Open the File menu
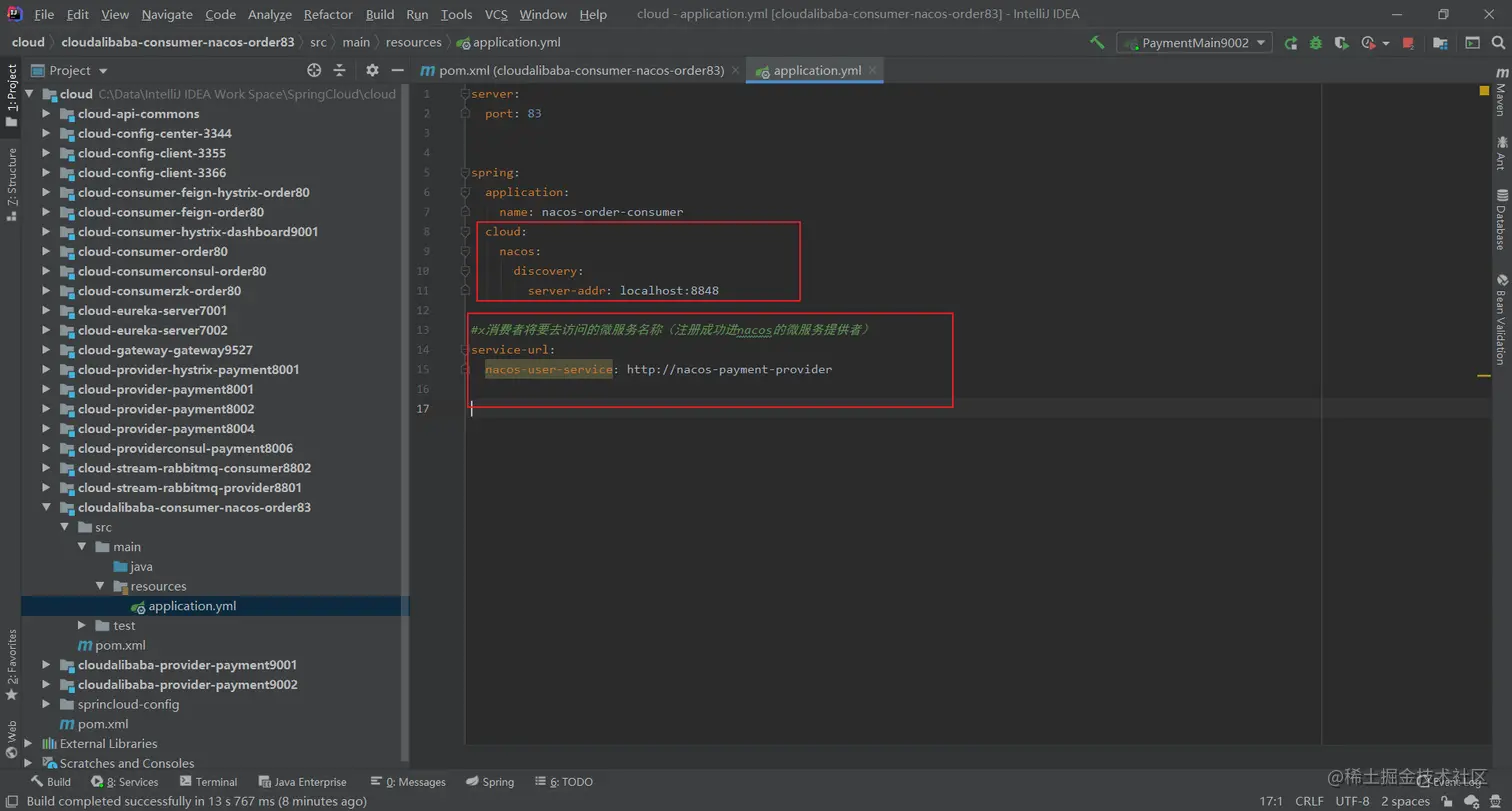This screenshot has width=1512, height=811. click(44, 14)
